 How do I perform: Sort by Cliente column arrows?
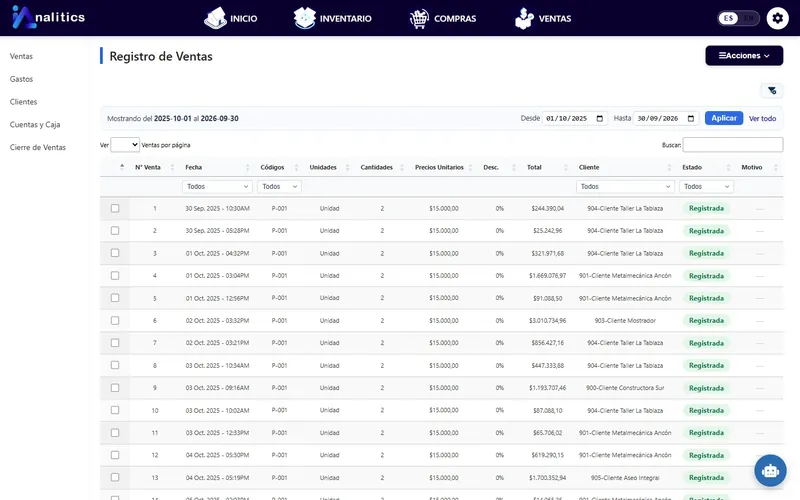pos(669,167)
